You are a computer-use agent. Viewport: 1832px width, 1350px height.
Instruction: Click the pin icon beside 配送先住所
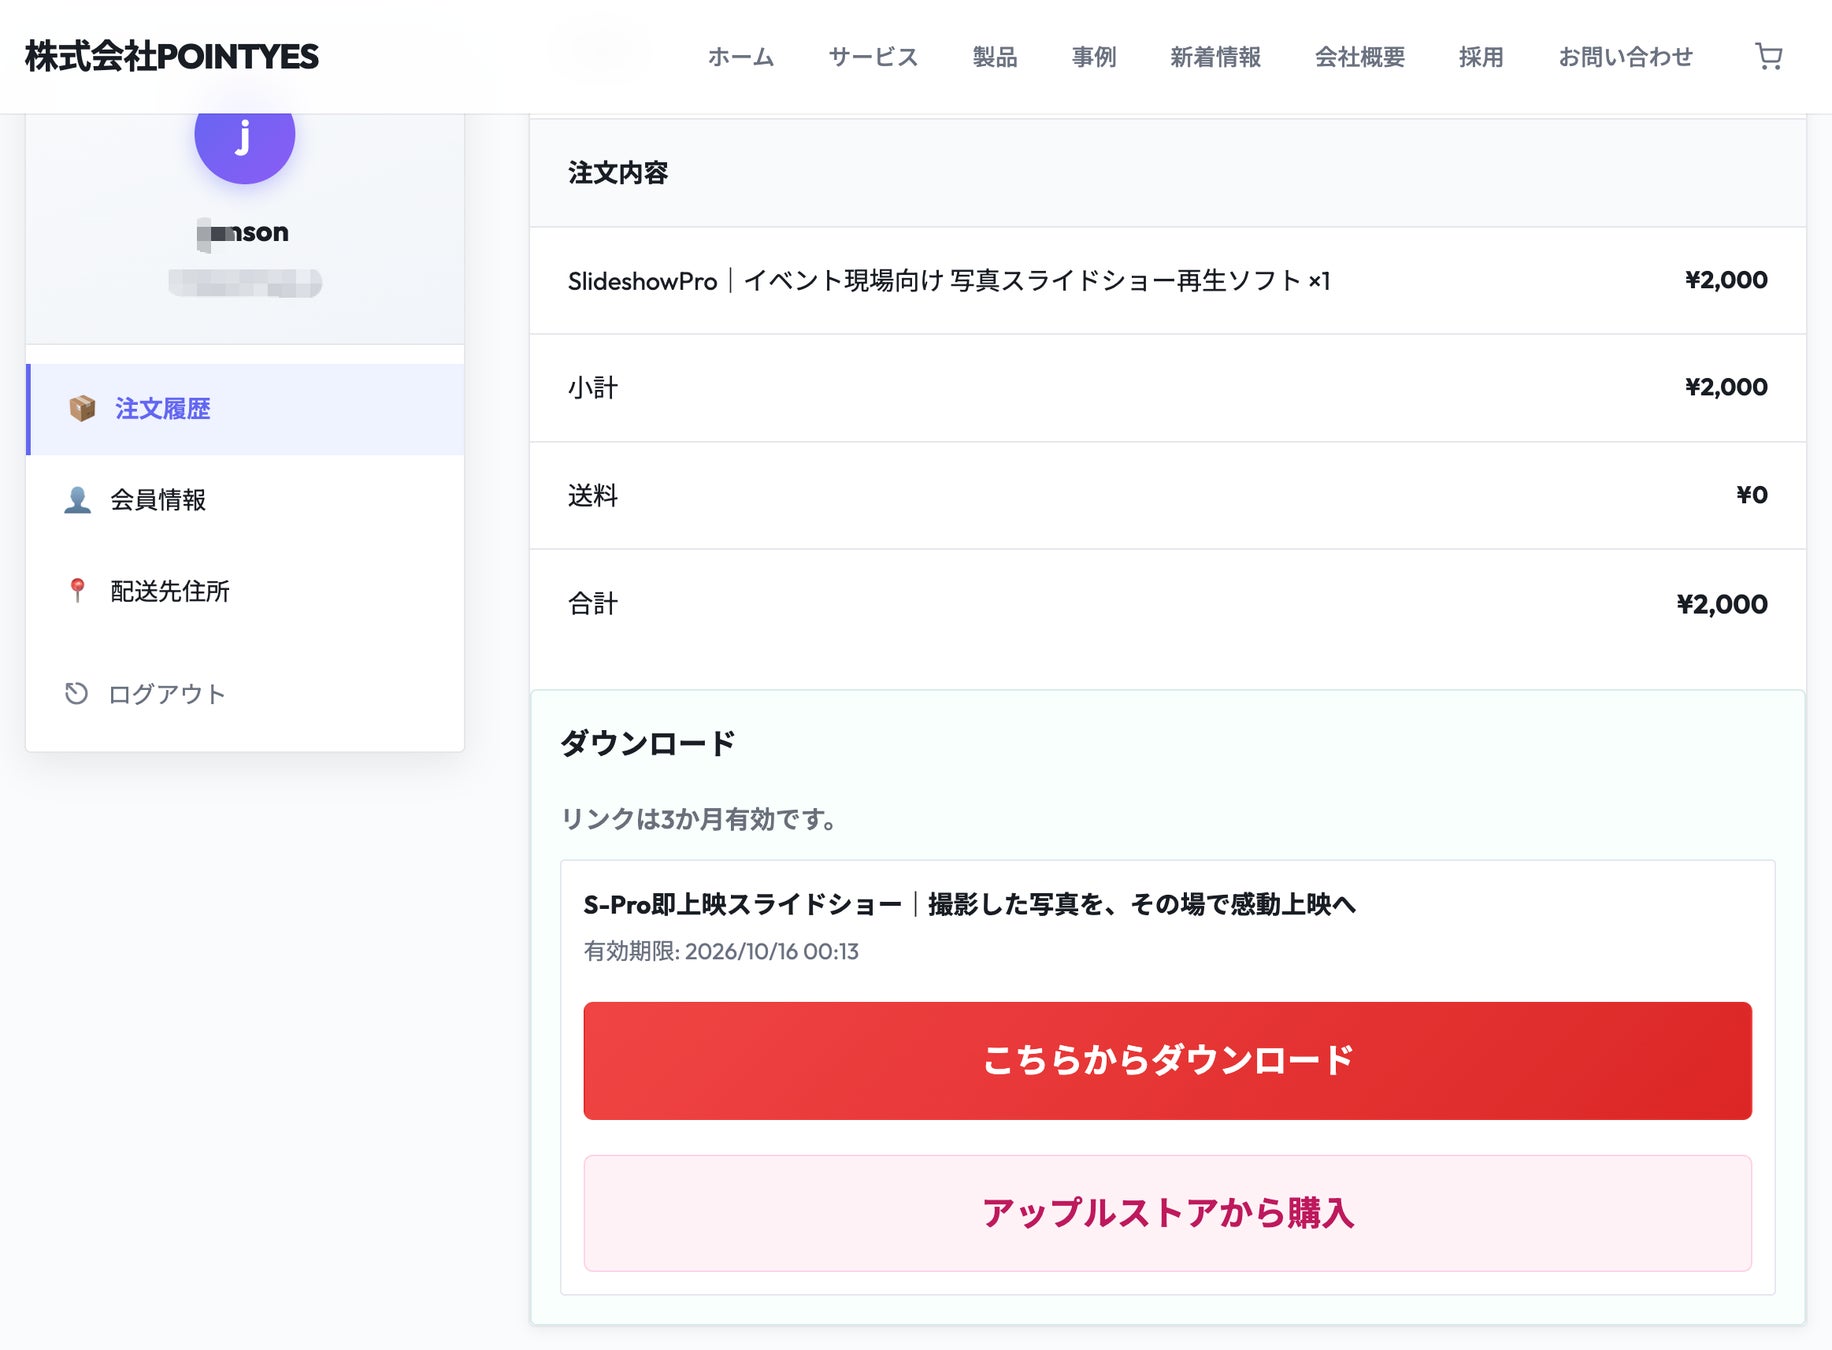(x=77, y=590)
